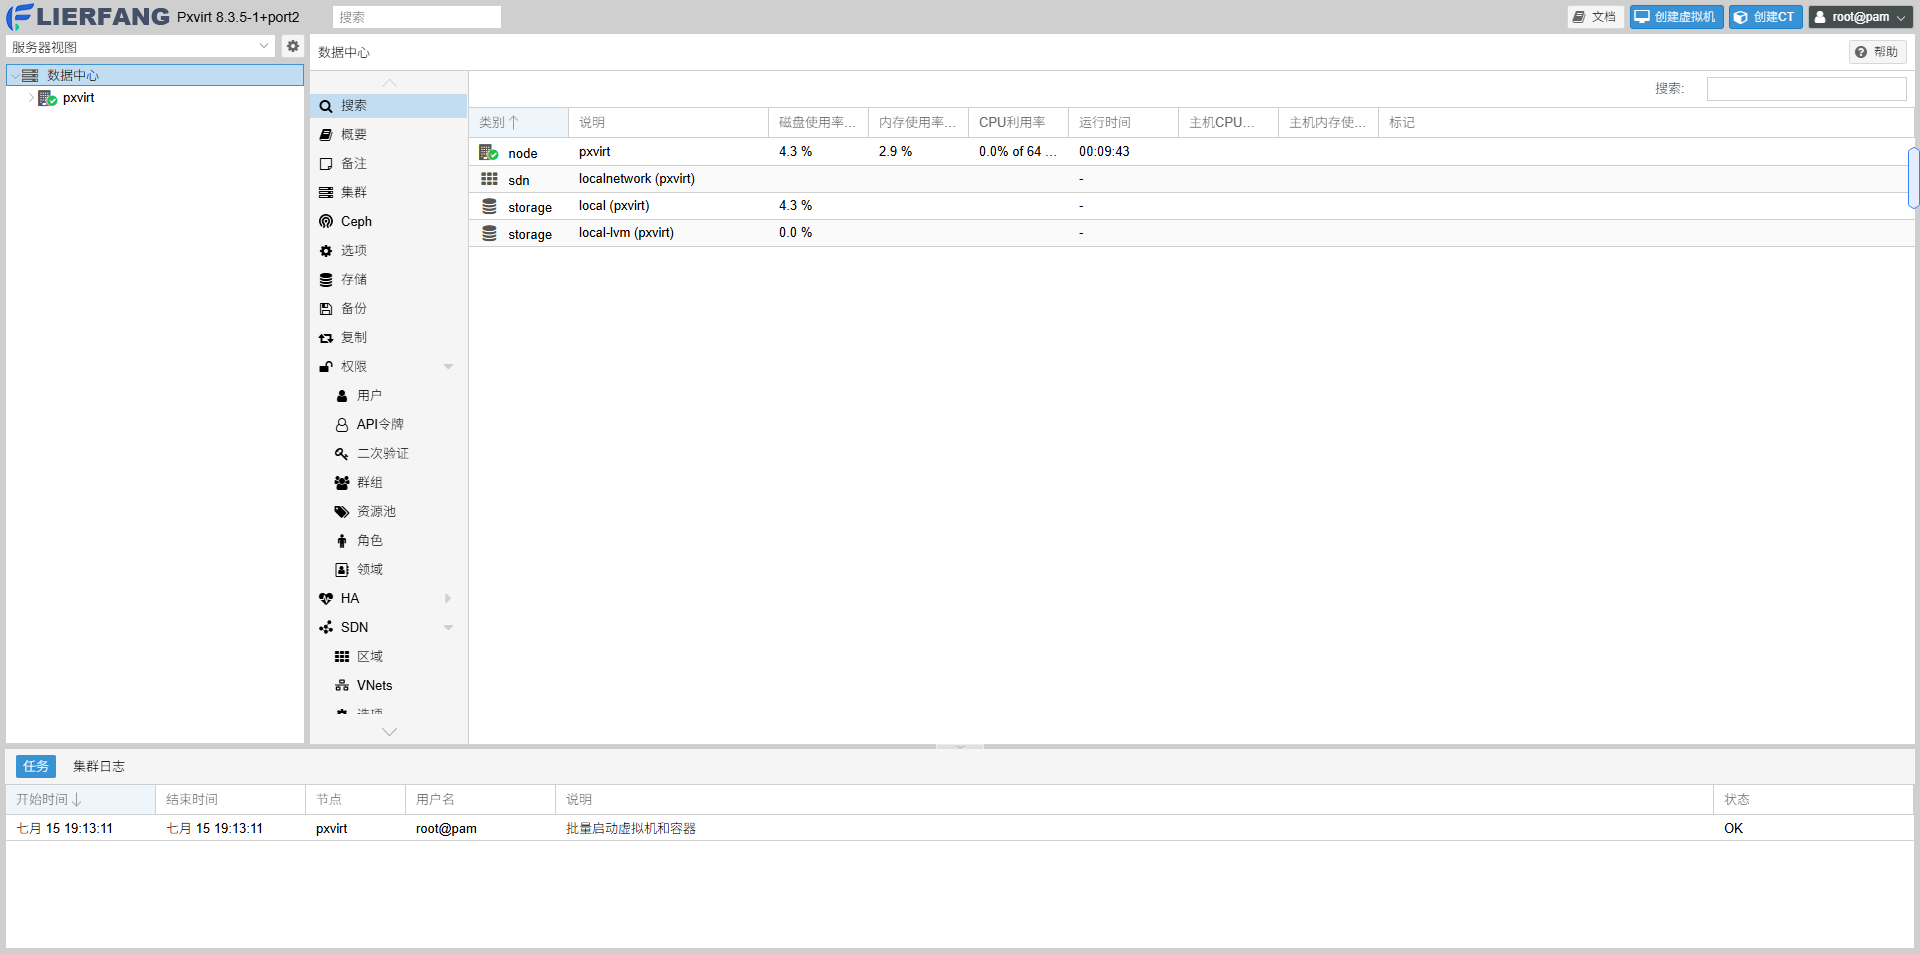The width and height of the screenshot is (1920, 954).
Task: Open the 二次验证 two-factor page
Action: pyautogui.click(x=382, y=453)
